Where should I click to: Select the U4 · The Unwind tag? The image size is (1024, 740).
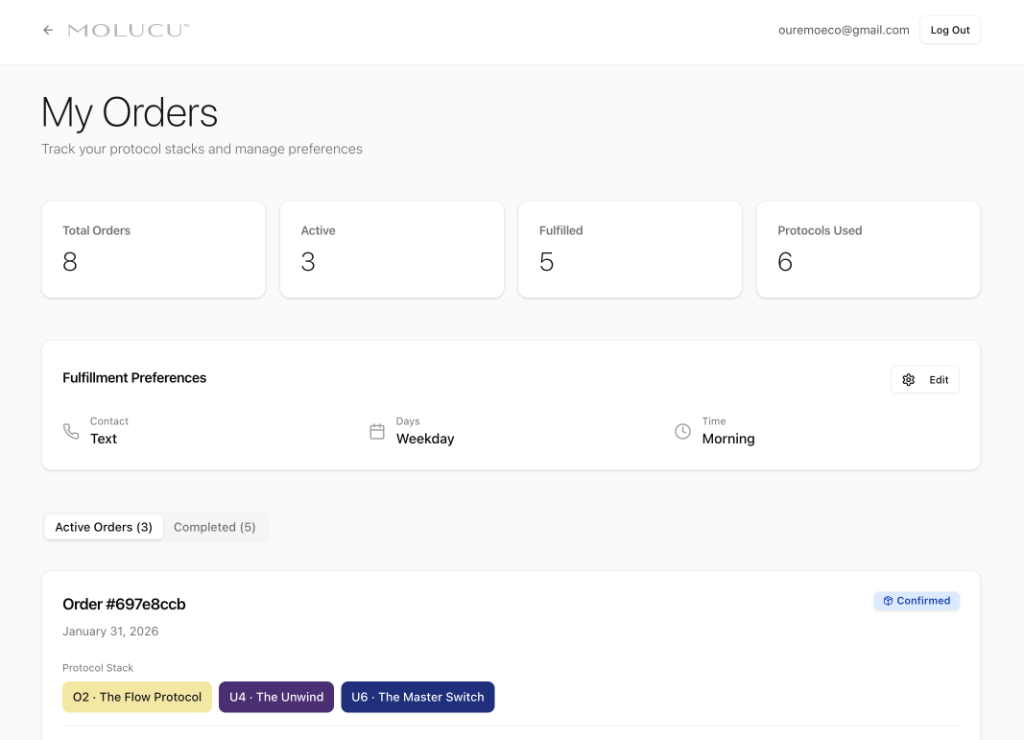(276, 697)
